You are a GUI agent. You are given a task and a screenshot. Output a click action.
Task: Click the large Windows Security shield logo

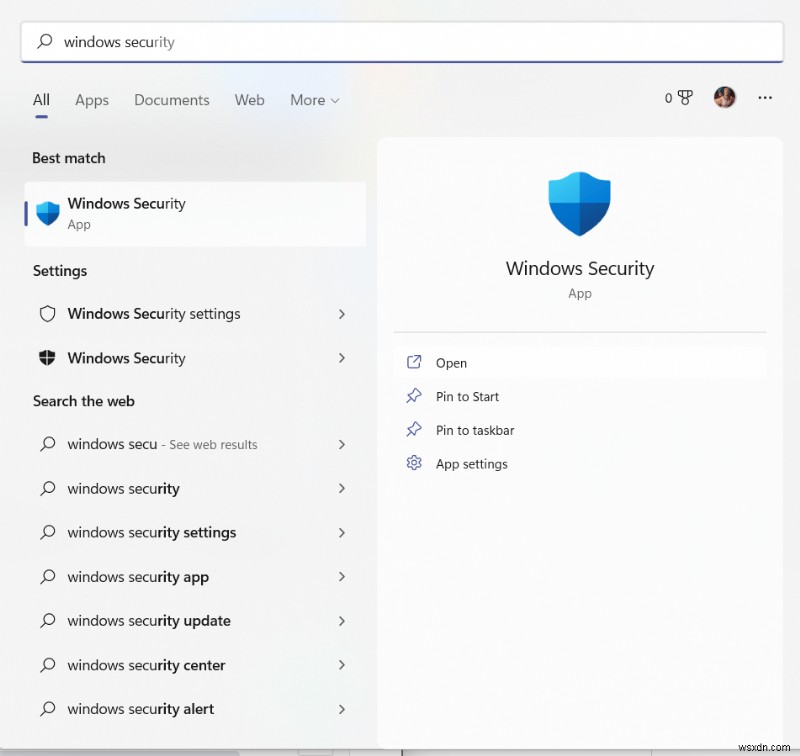579,203
